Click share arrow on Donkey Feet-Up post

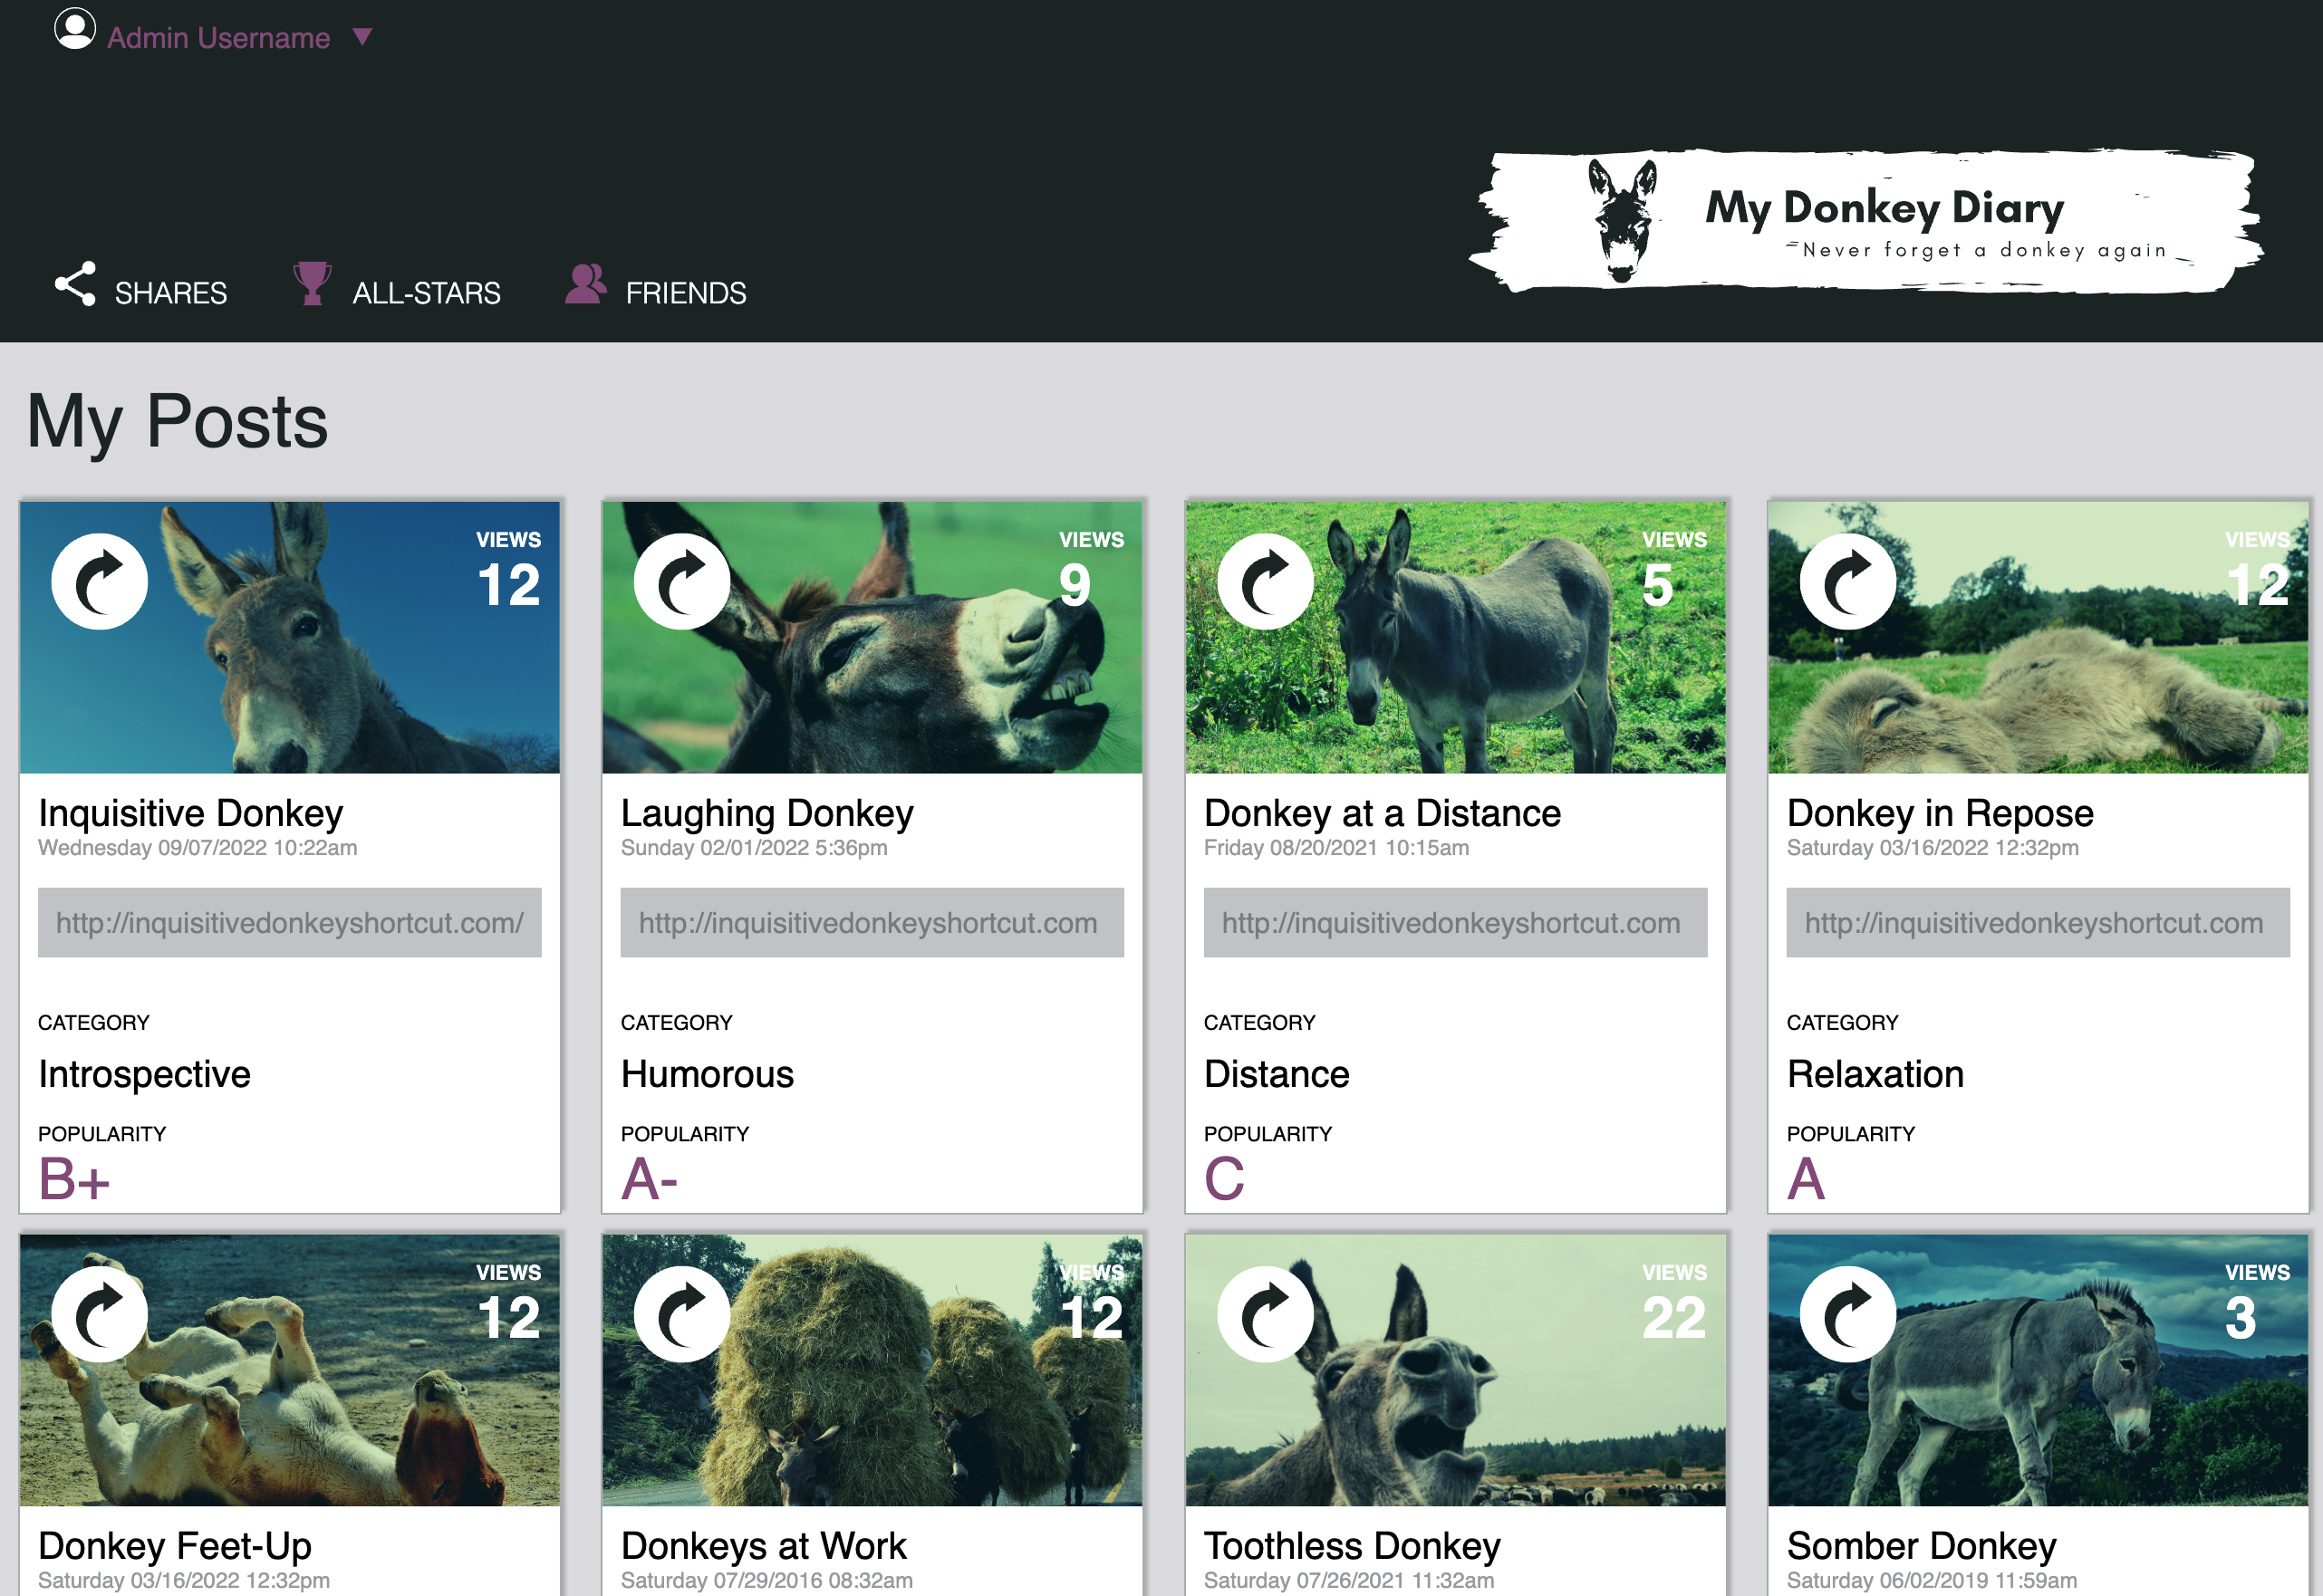click(99, 1314)
